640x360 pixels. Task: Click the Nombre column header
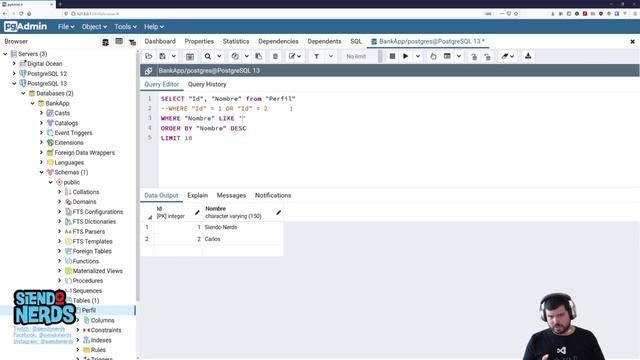(x=242, y=212)
